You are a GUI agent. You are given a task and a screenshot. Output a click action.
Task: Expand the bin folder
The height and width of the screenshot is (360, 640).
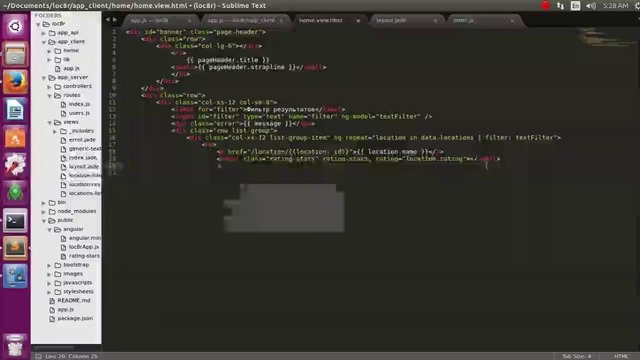point(44,202)
